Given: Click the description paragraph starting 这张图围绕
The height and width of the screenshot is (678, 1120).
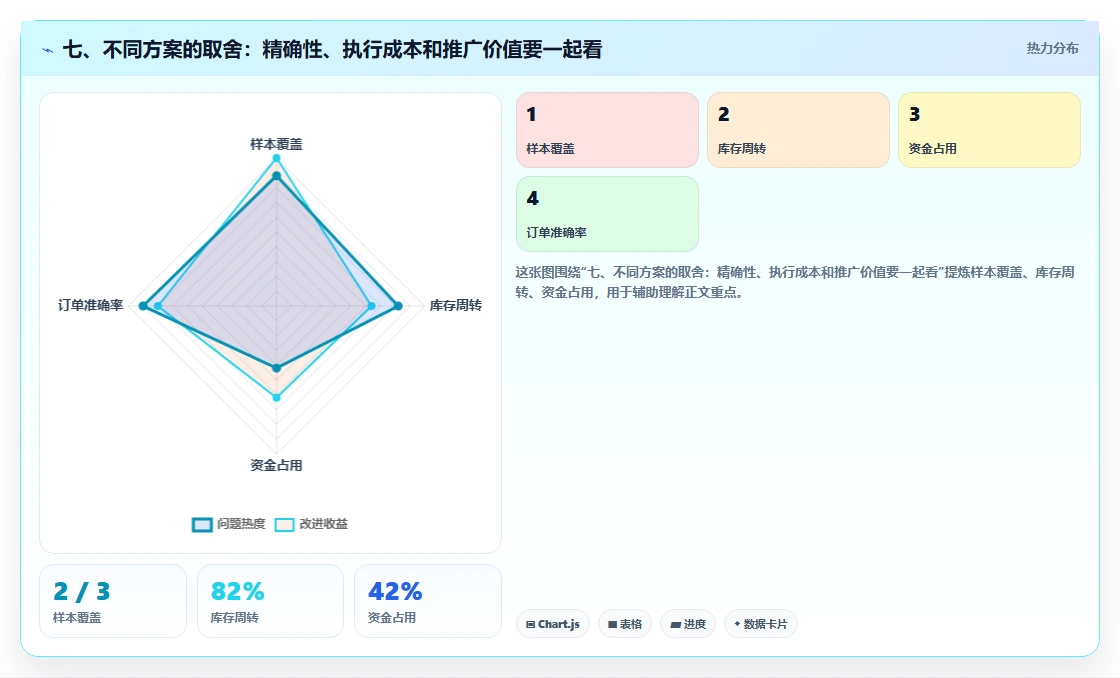Looking at the screenshot, I should pyautogui.click(x=795, y=282).
